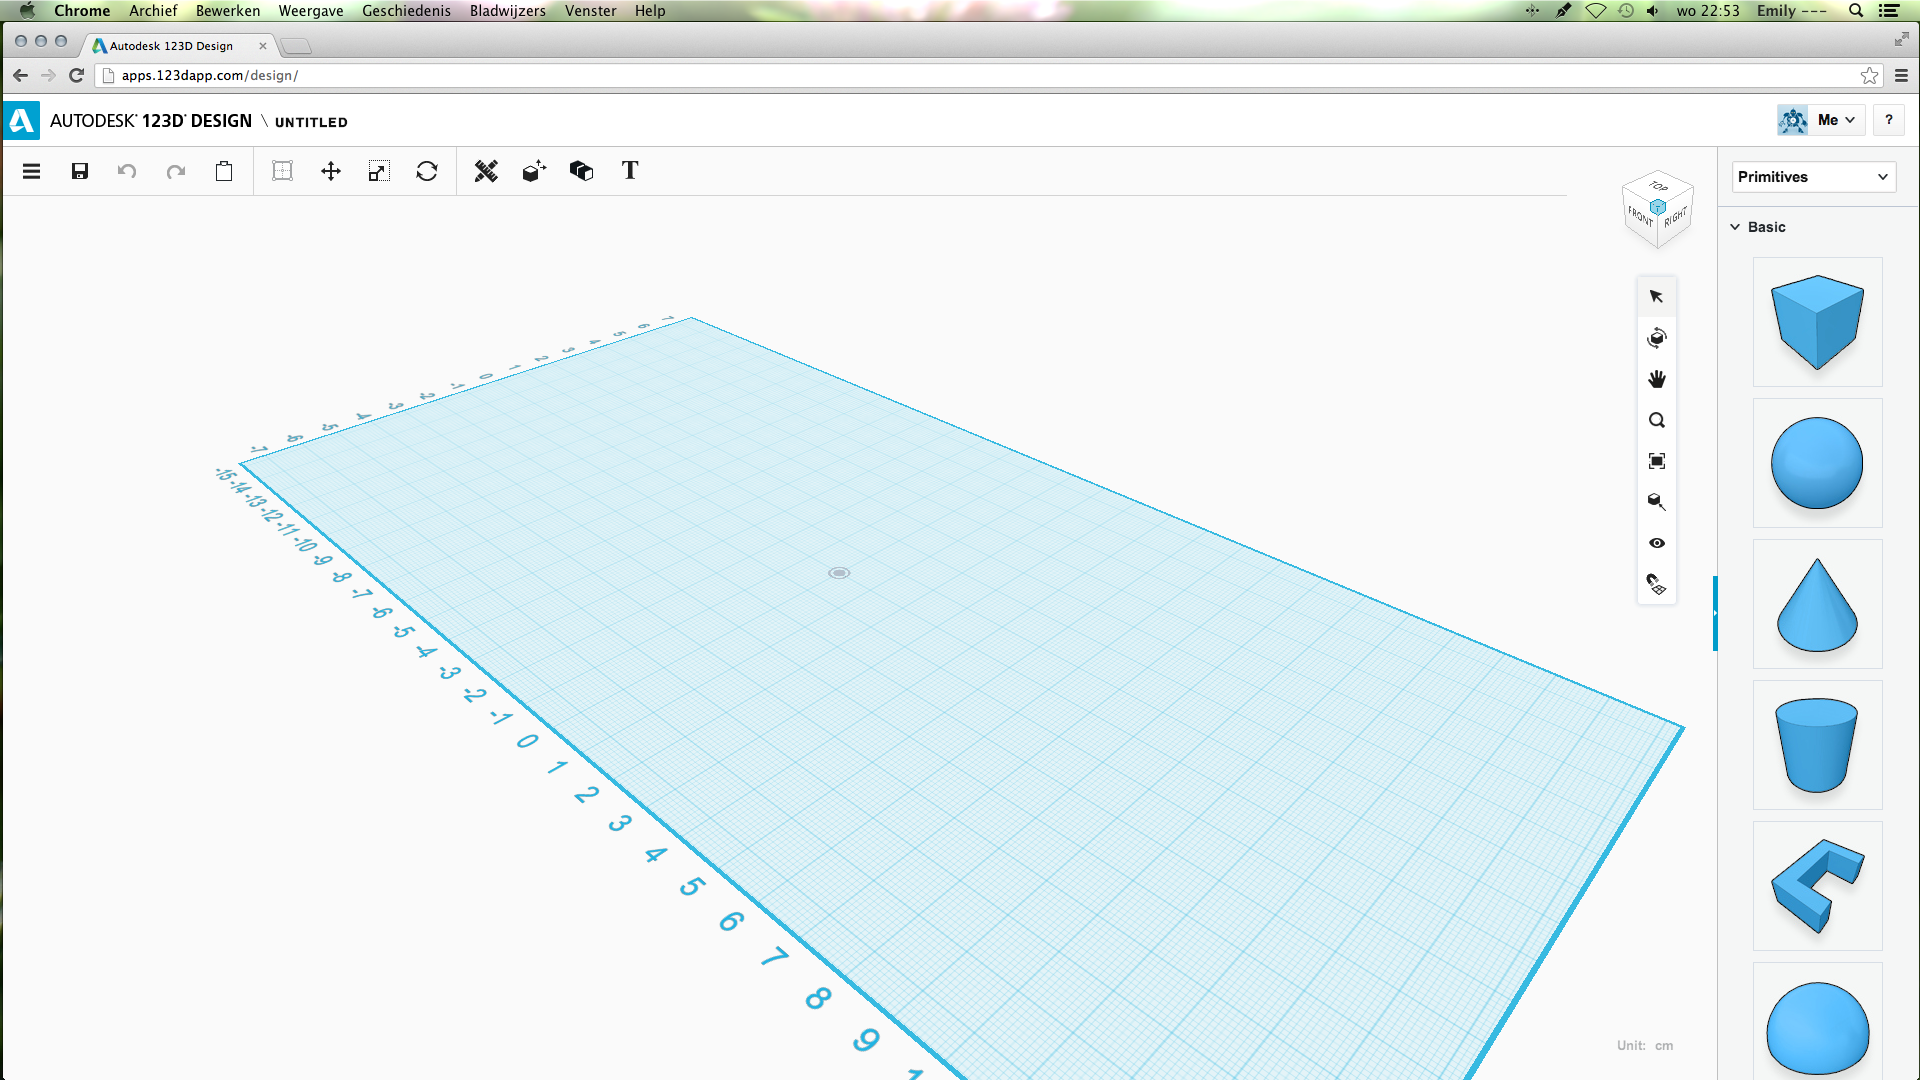The image size is (1920, 1080).
Task: Select the arrow cursor Select tool
Action: (x=1657, y=297)
